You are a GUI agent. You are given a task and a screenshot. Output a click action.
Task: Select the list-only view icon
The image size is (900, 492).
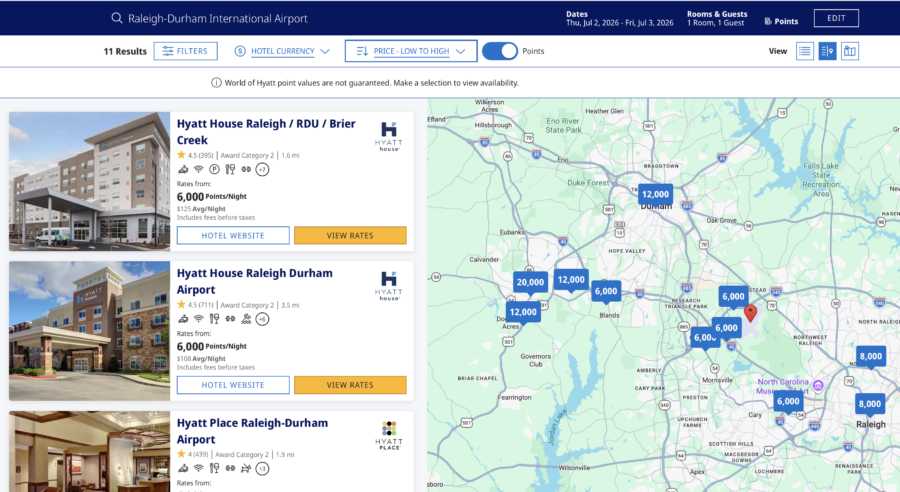click(x=805, y=51)
